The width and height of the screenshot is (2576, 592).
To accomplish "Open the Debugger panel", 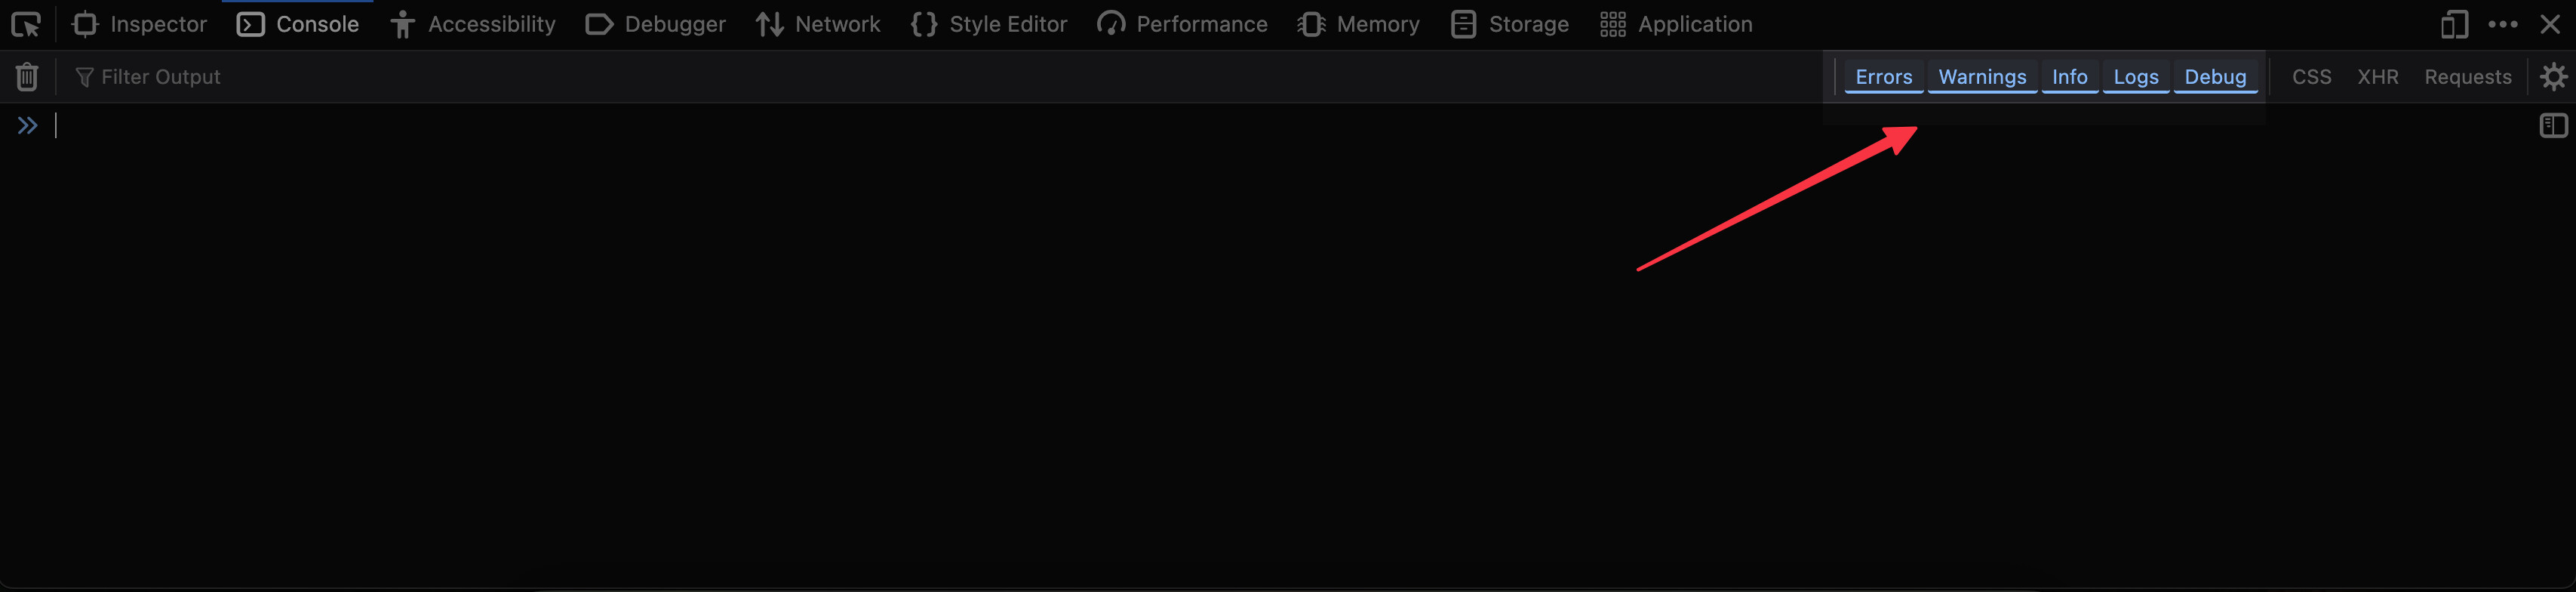I will (656, 24).
